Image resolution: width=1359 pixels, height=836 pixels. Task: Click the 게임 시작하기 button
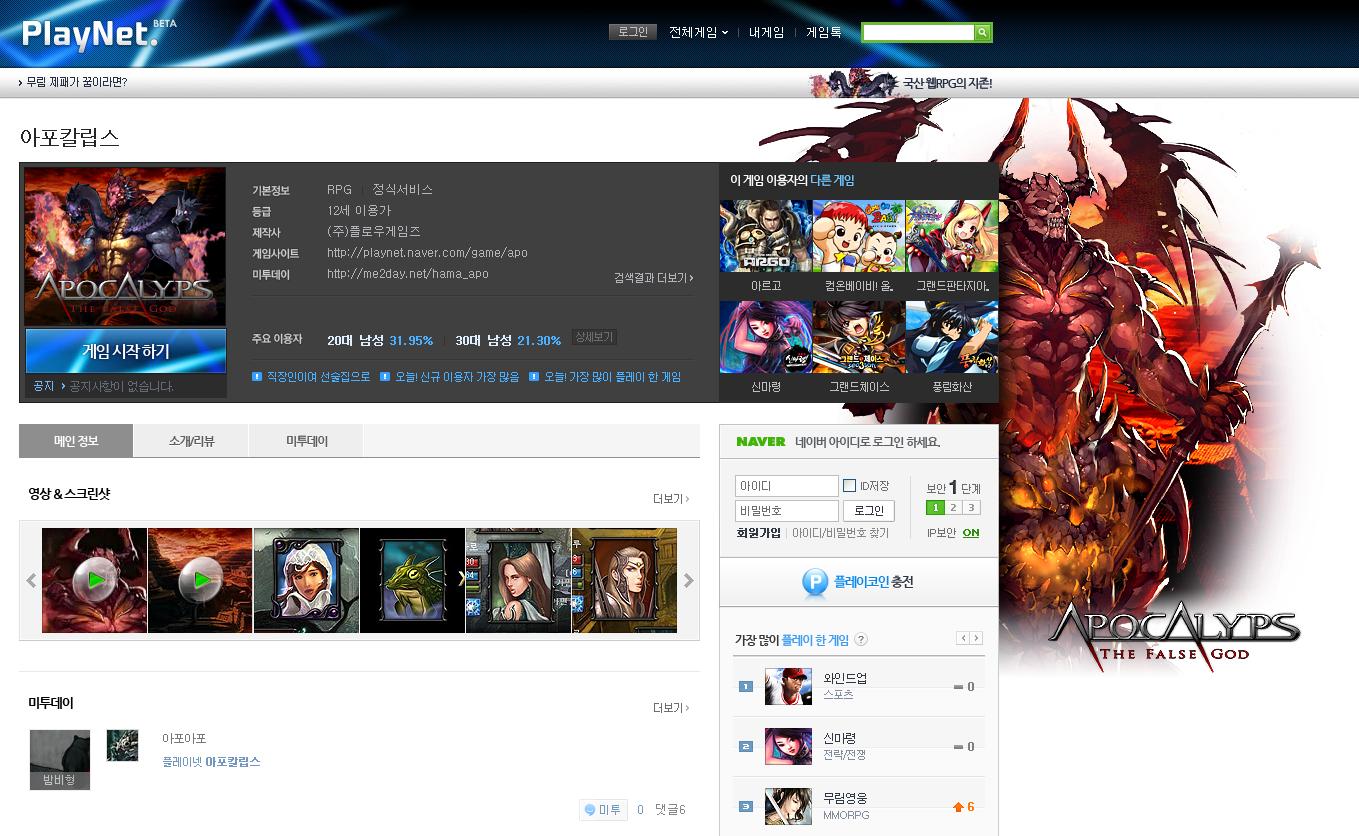(x=126, y=351)
